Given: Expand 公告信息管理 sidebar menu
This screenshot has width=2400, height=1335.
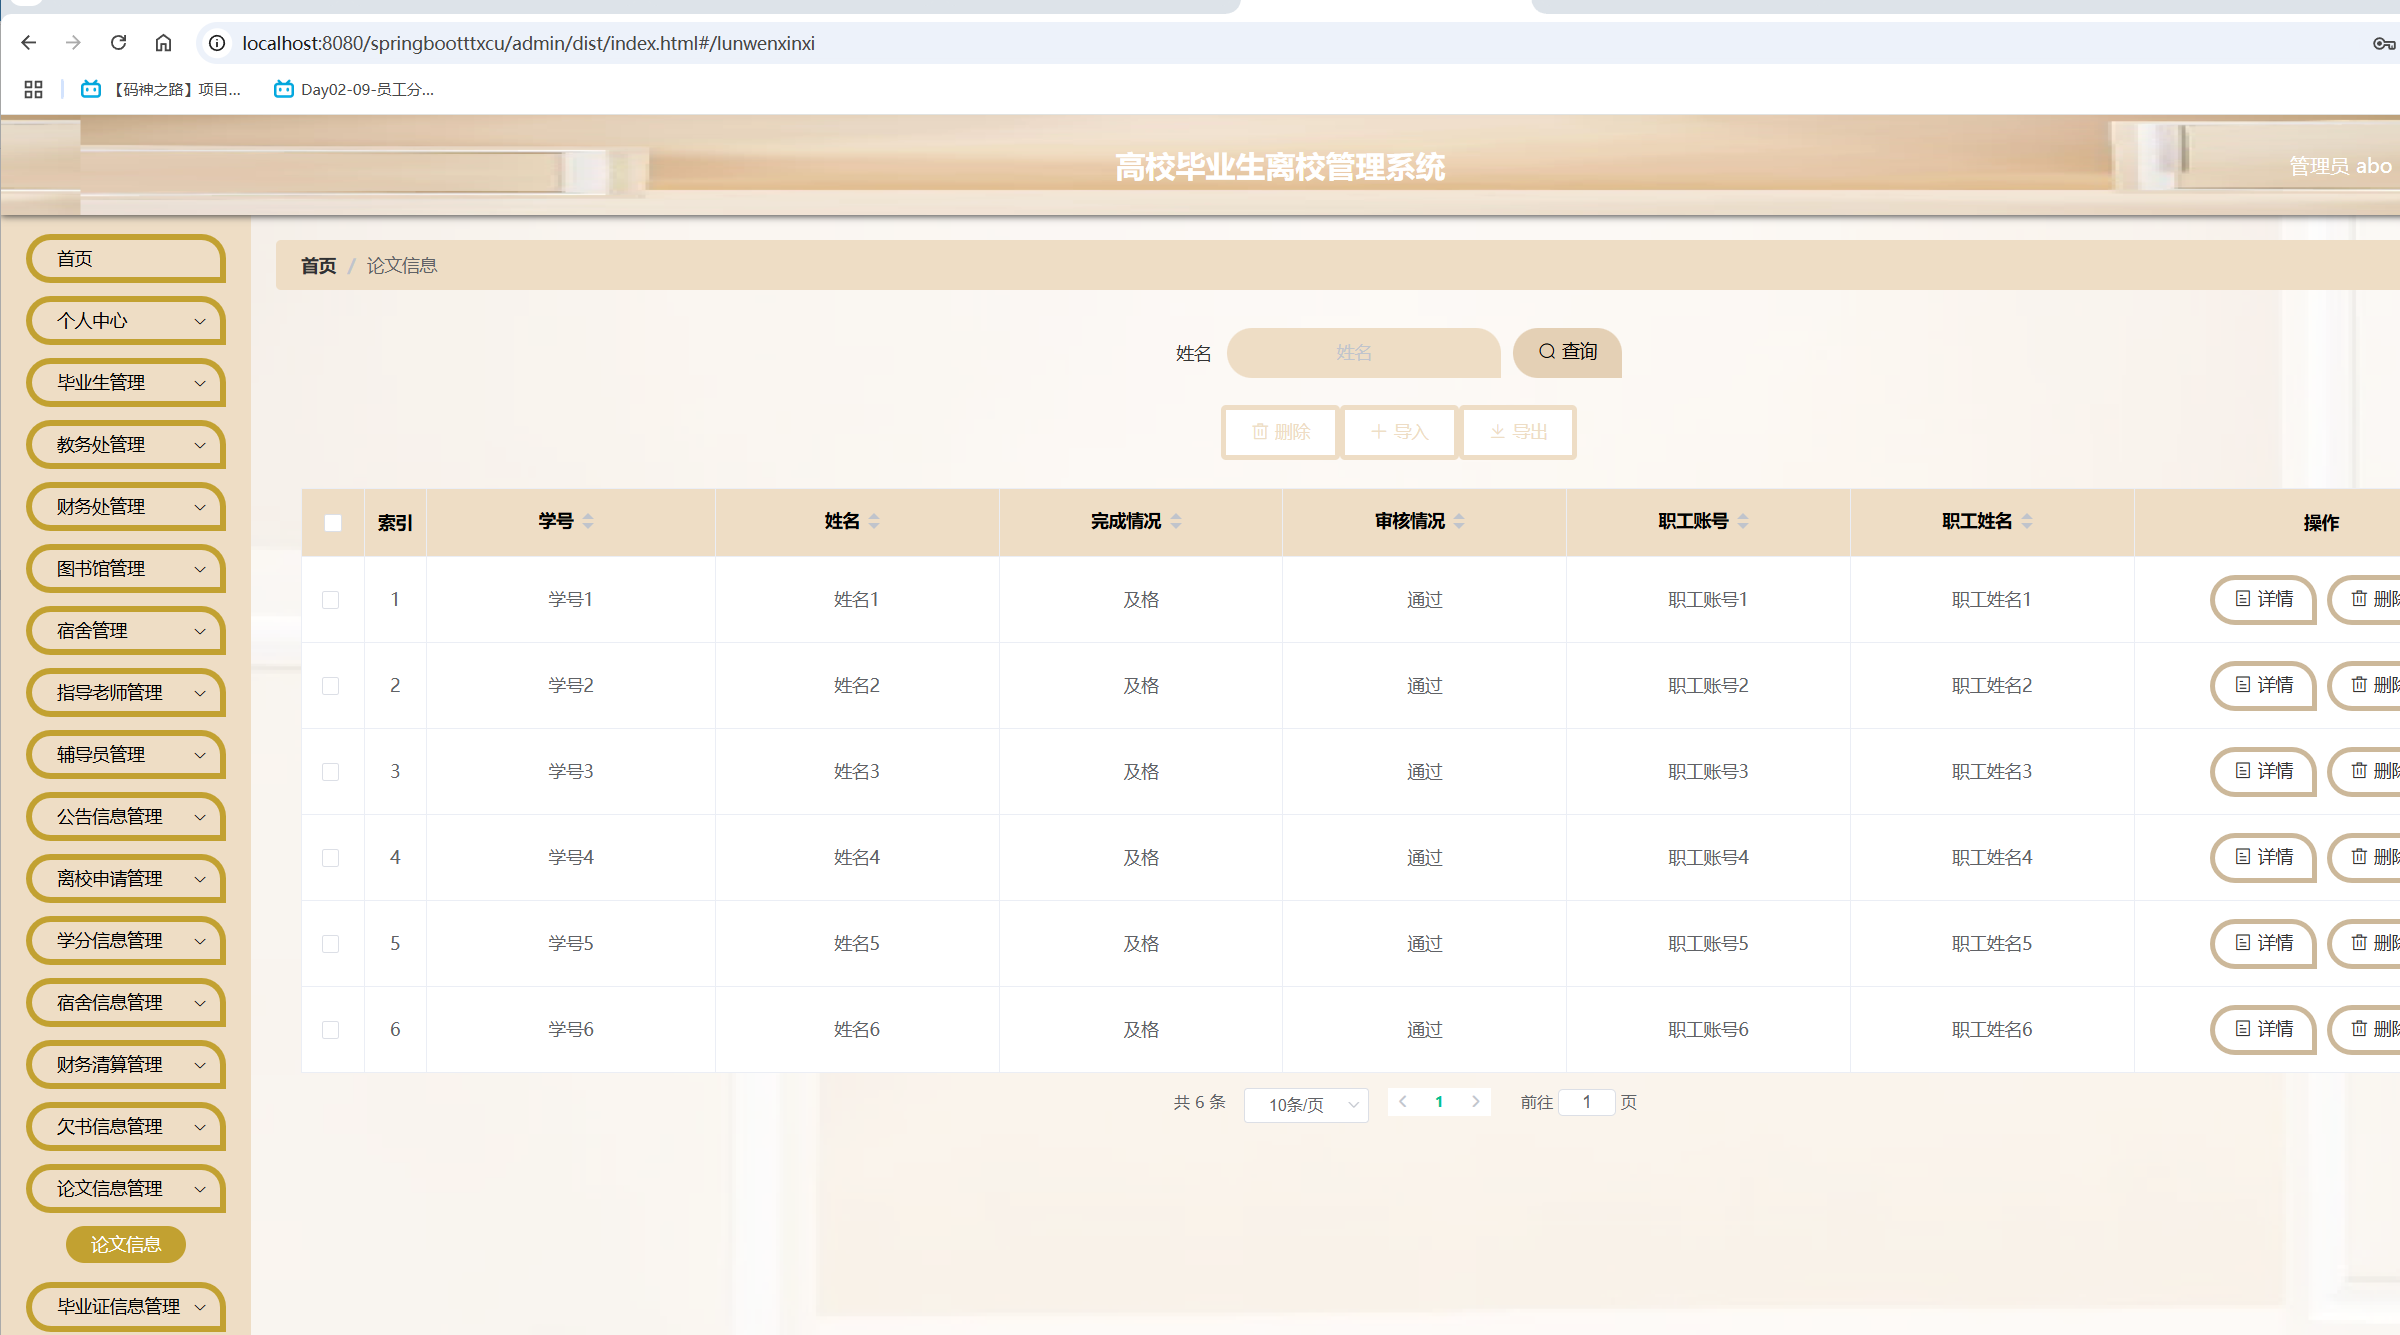Looking at the screenshot, I should [x=126, y=817].
